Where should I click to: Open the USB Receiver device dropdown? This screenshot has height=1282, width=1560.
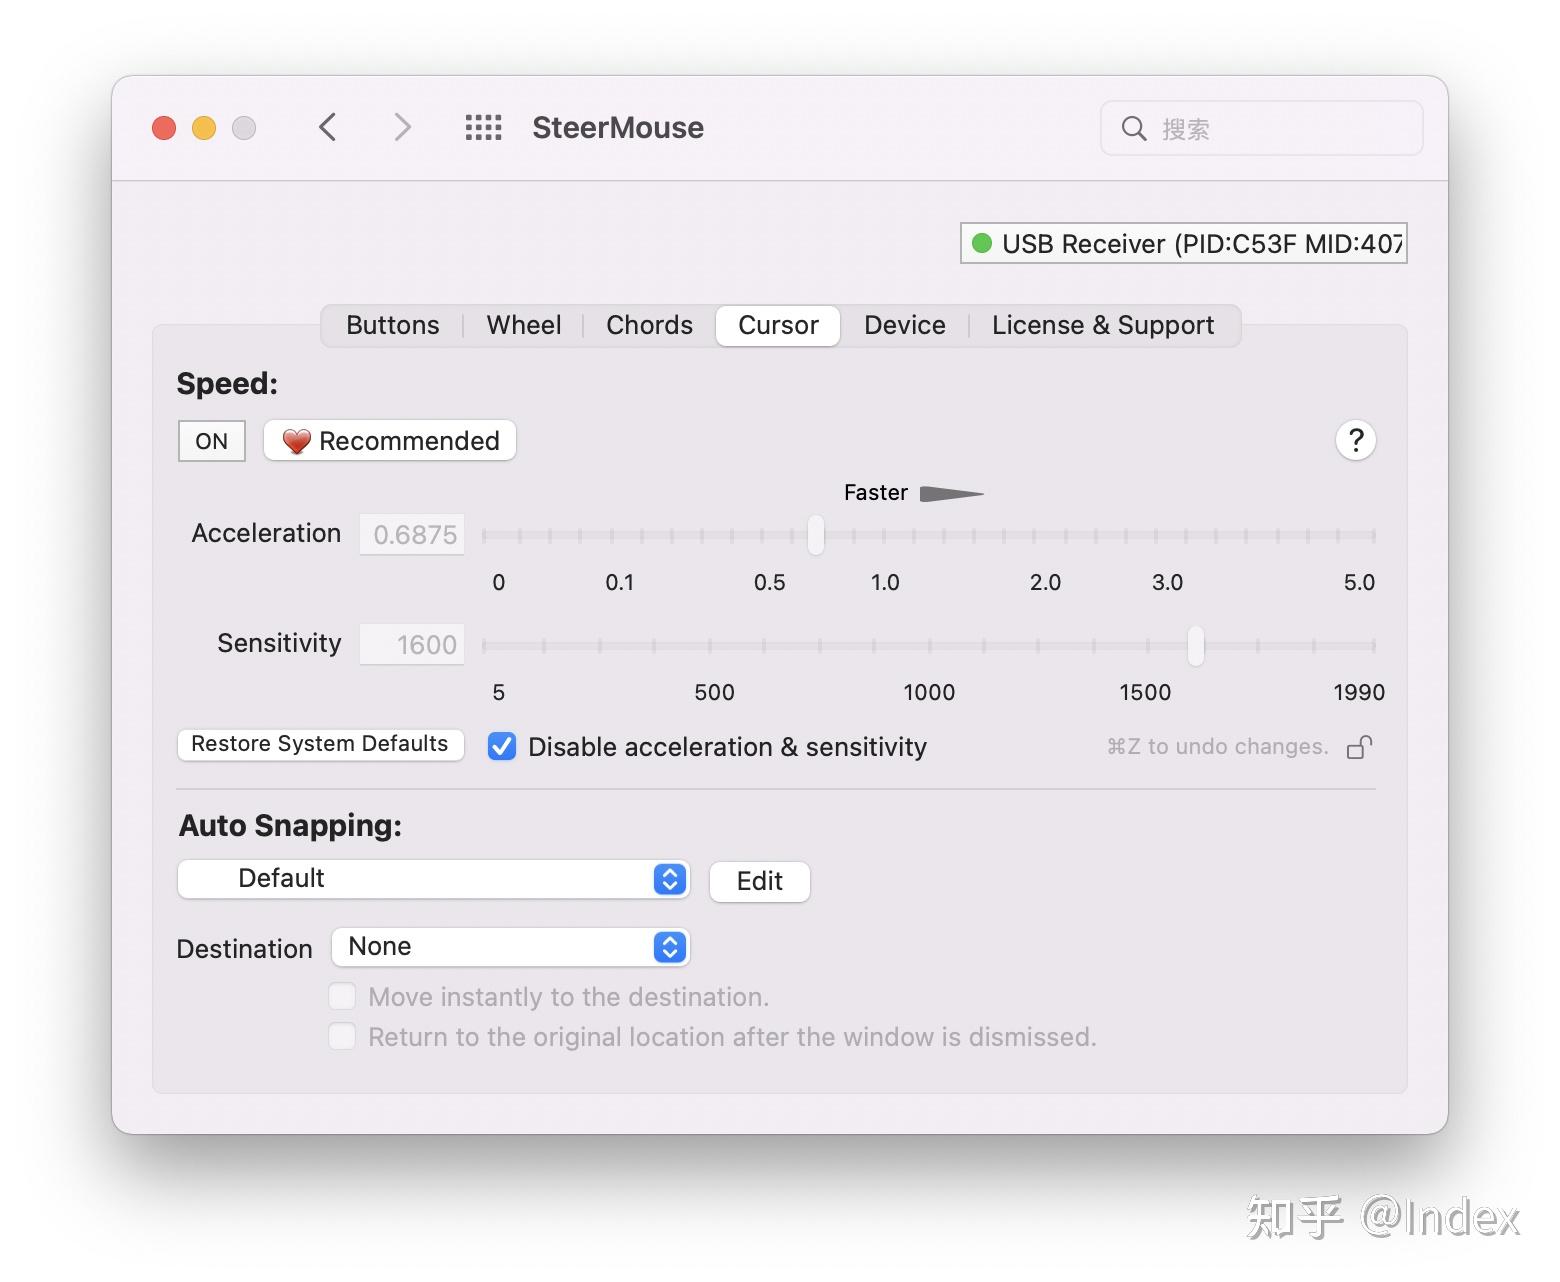1184,243
